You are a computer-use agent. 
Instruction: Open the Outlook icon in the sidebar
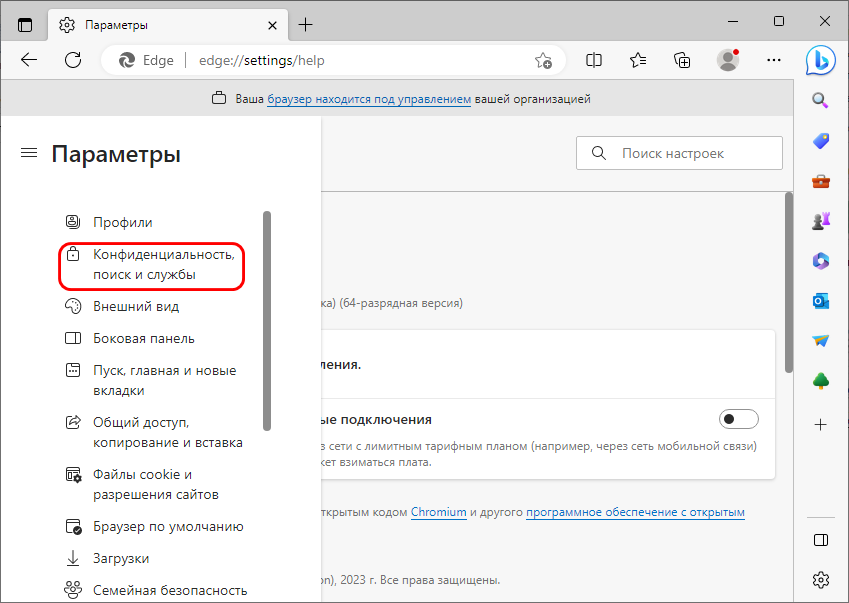(821, 301)
